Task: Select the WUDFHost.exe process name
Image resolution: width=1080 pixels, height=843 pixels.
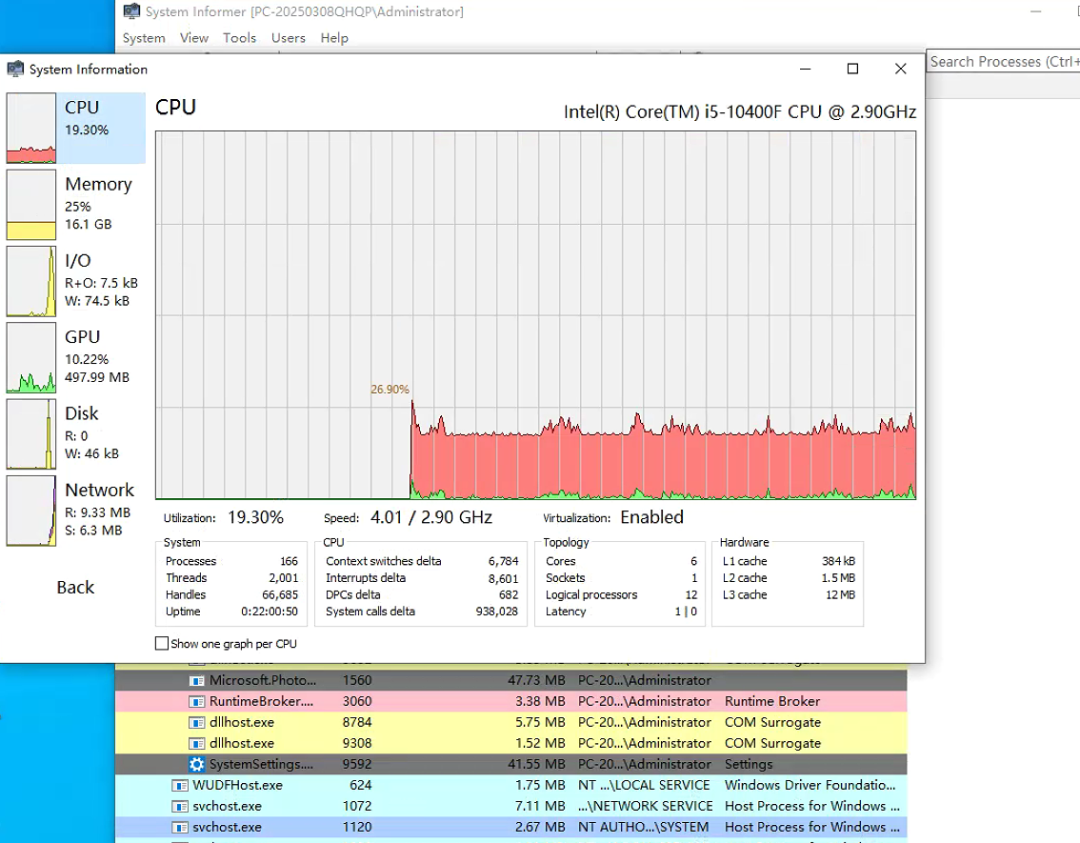Action: 237,785
